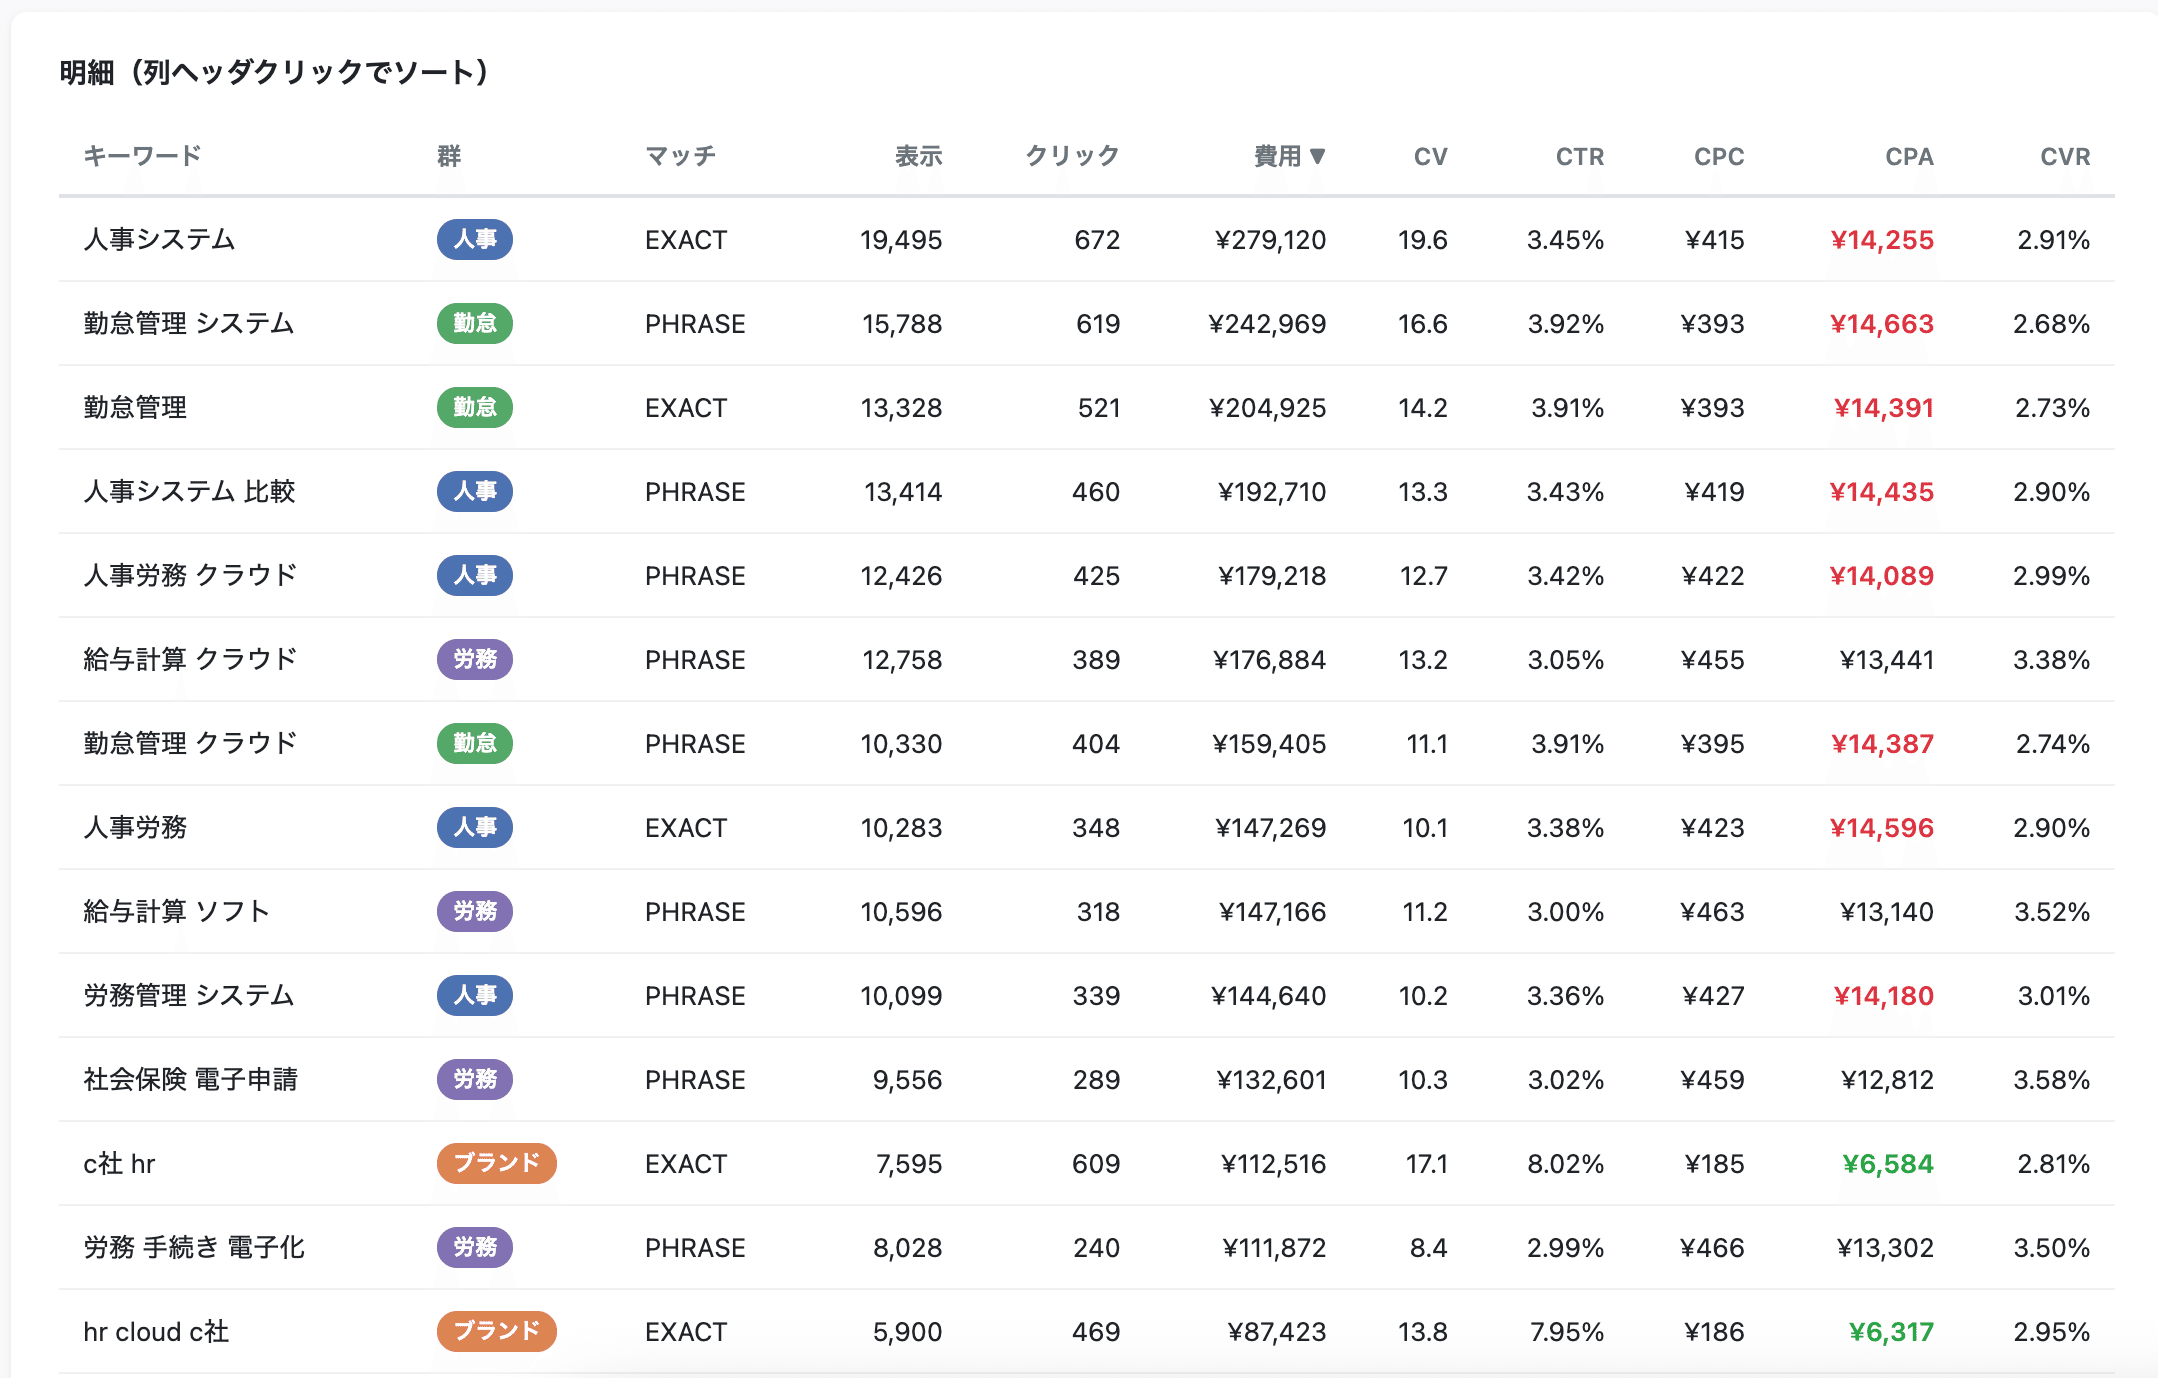Click cost value ¥279,120
Screen dimensions: 2158x1378
[x=1270, y=240]
